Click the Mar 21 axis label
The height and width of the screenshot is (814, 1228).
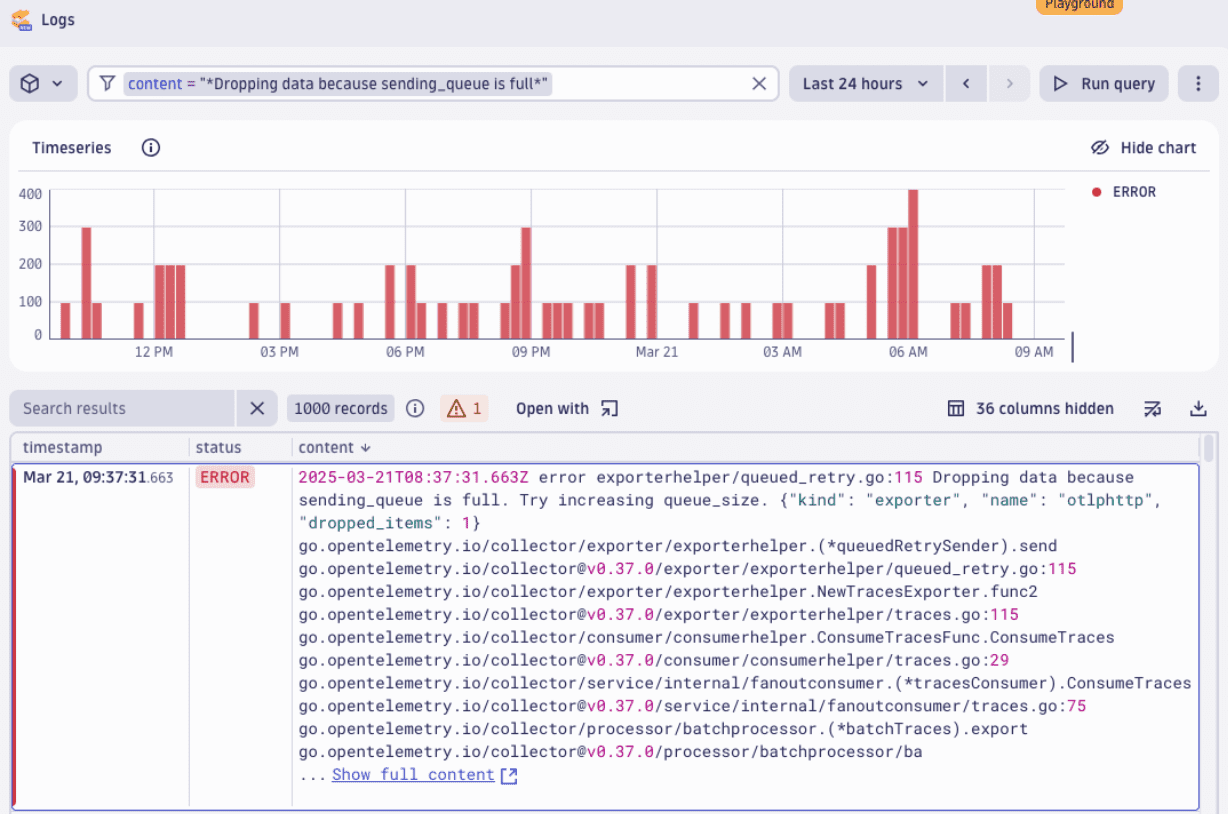(x=657, y=352)
